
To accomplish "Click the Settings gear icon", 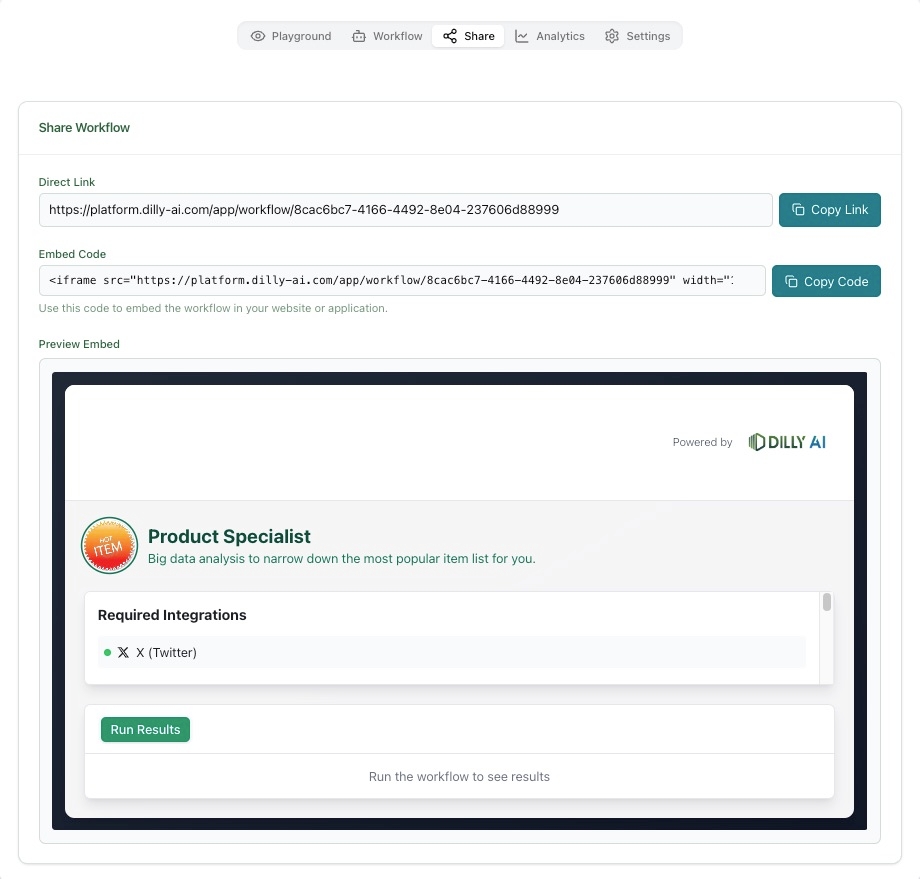I will point(612,36).
